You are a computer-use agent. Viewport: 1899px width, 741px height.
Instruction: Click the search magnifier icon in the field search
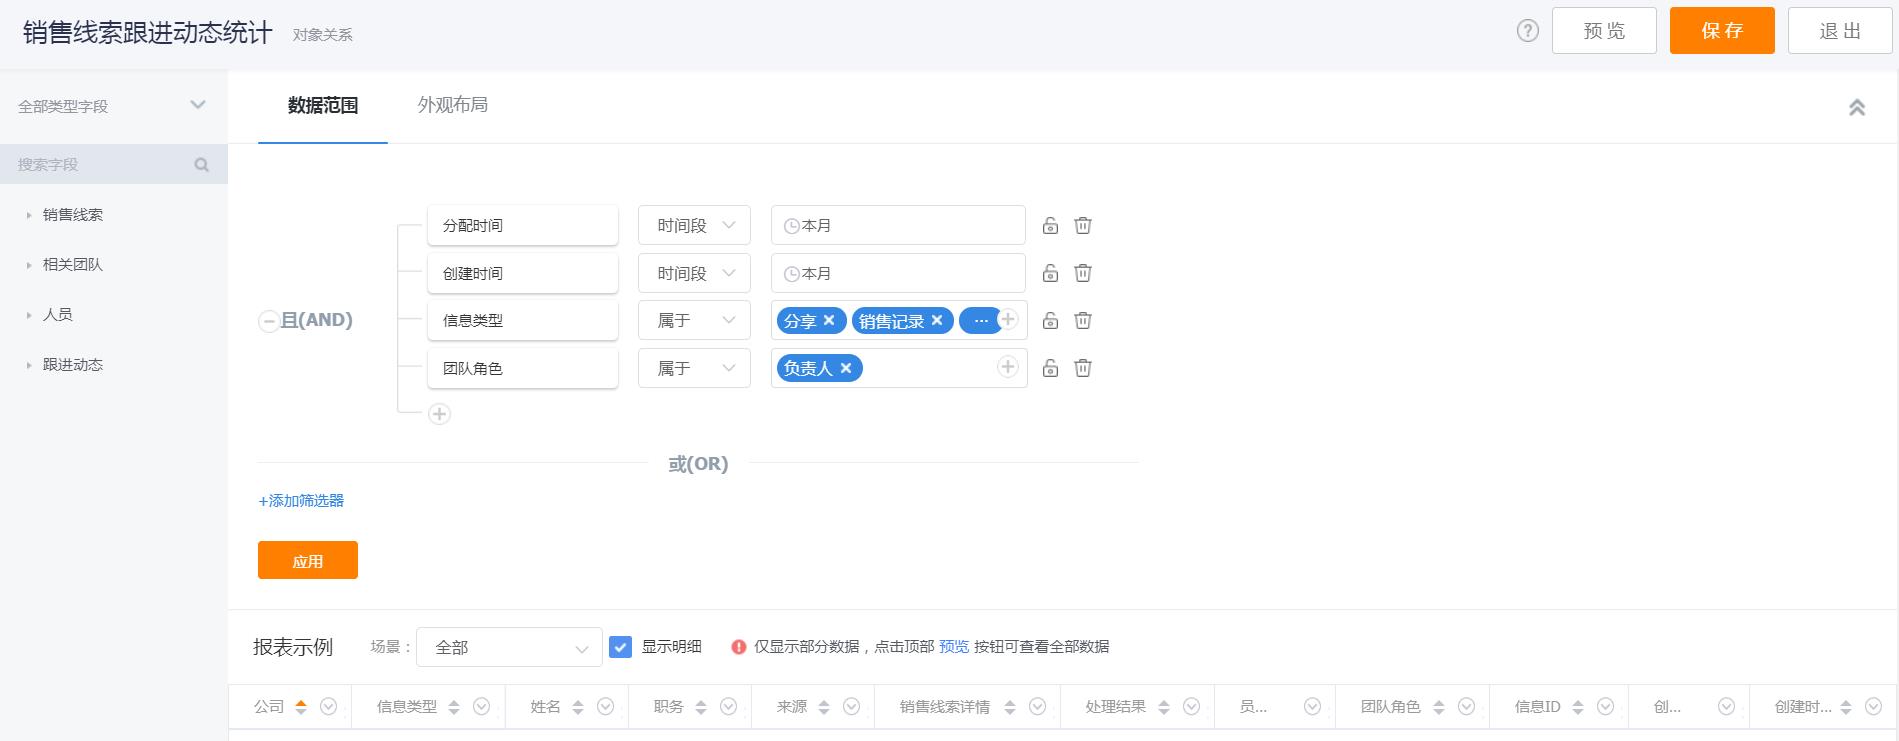click(x=202, y=165)
